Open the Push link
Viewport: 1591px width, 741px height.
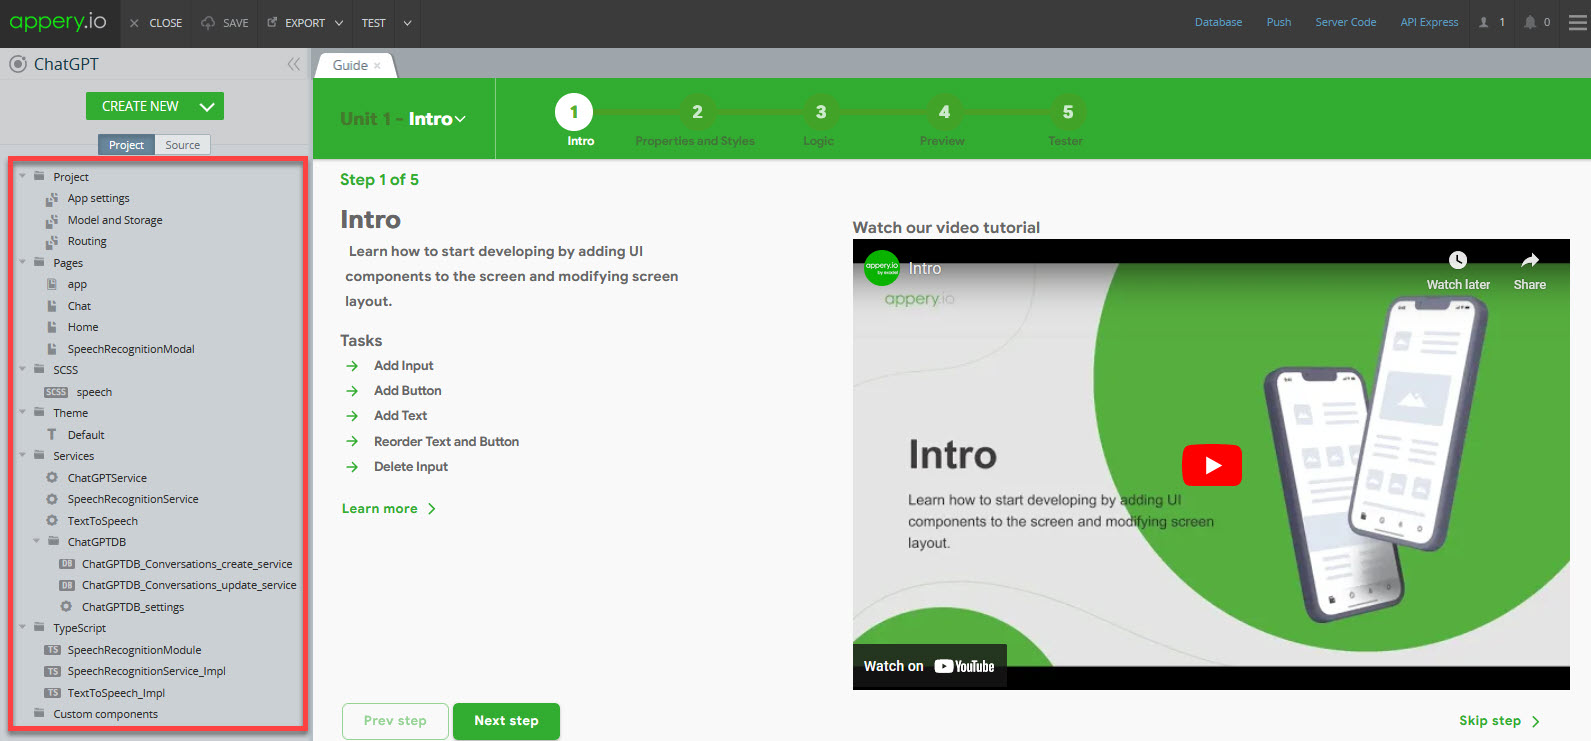tap(1278, 22)
